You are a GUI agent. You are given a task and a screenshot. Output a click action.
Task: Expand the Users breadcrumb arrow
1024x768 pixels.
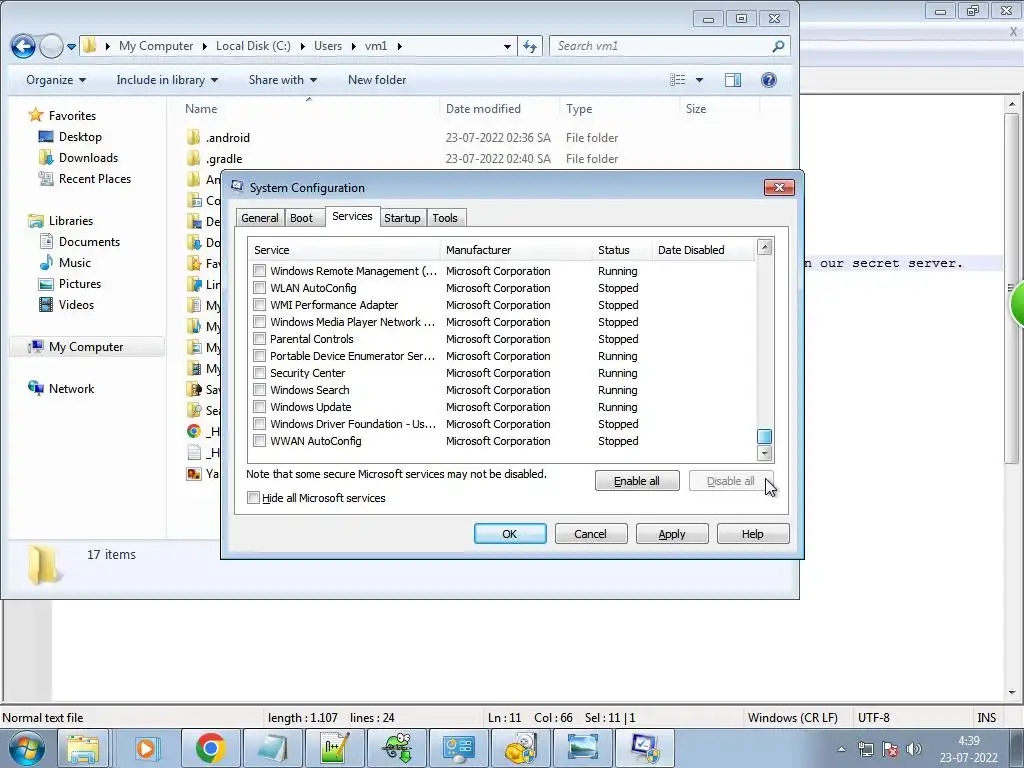pyautogui.click(x=353, y=46)
